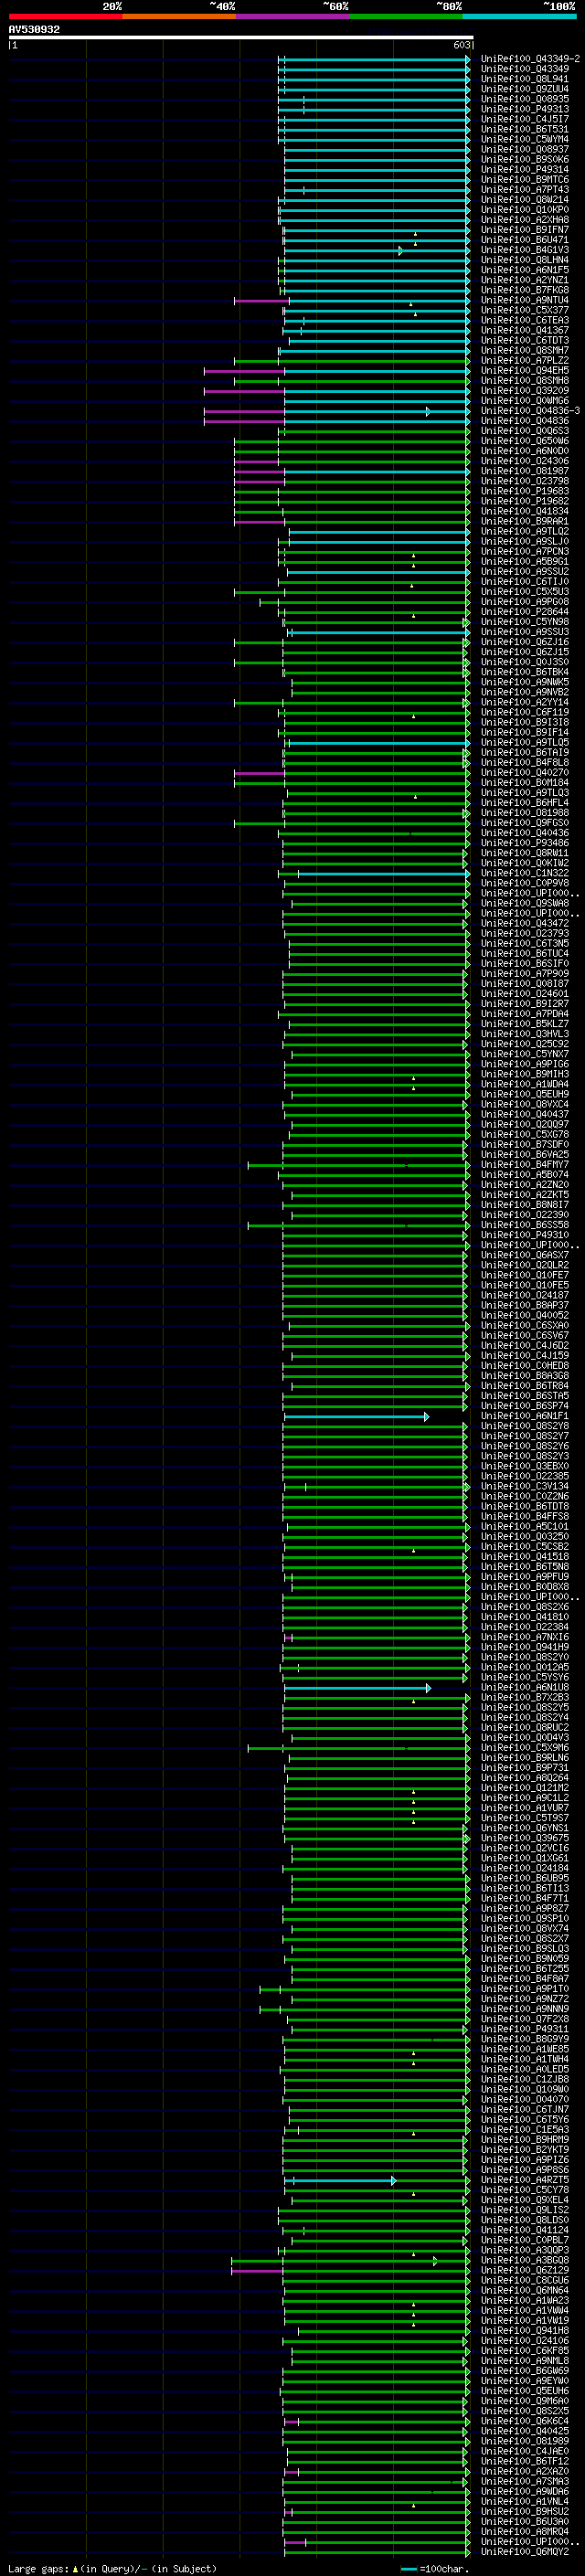Select hit UniRef100_Q9FGS0
This screenshot has height=2576, width=585.
click(x=525, y=823)
